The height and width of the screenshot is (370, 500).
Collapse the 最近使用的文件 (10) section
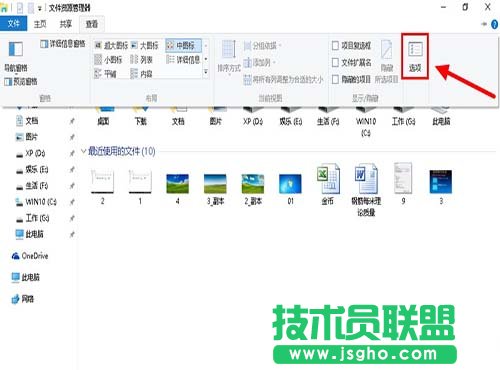(84, 152)
